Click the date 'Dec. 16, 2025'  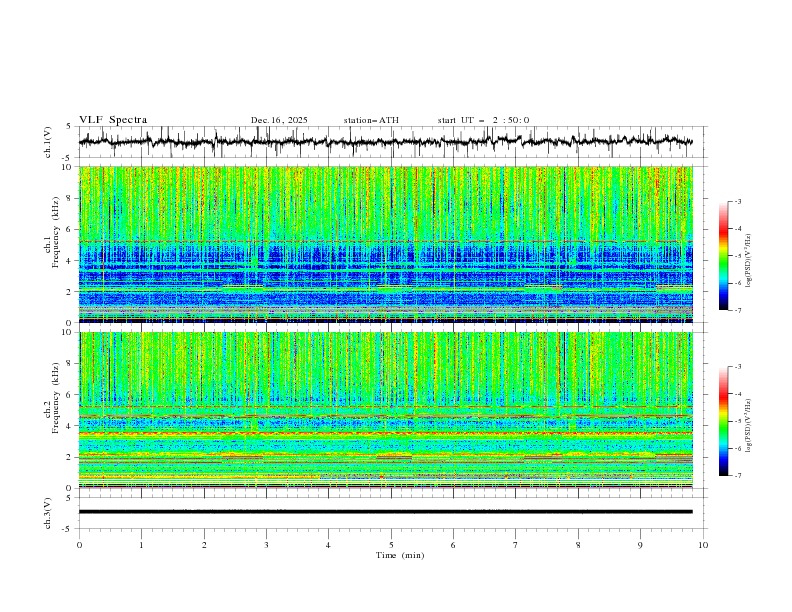(x=279, y=120)
